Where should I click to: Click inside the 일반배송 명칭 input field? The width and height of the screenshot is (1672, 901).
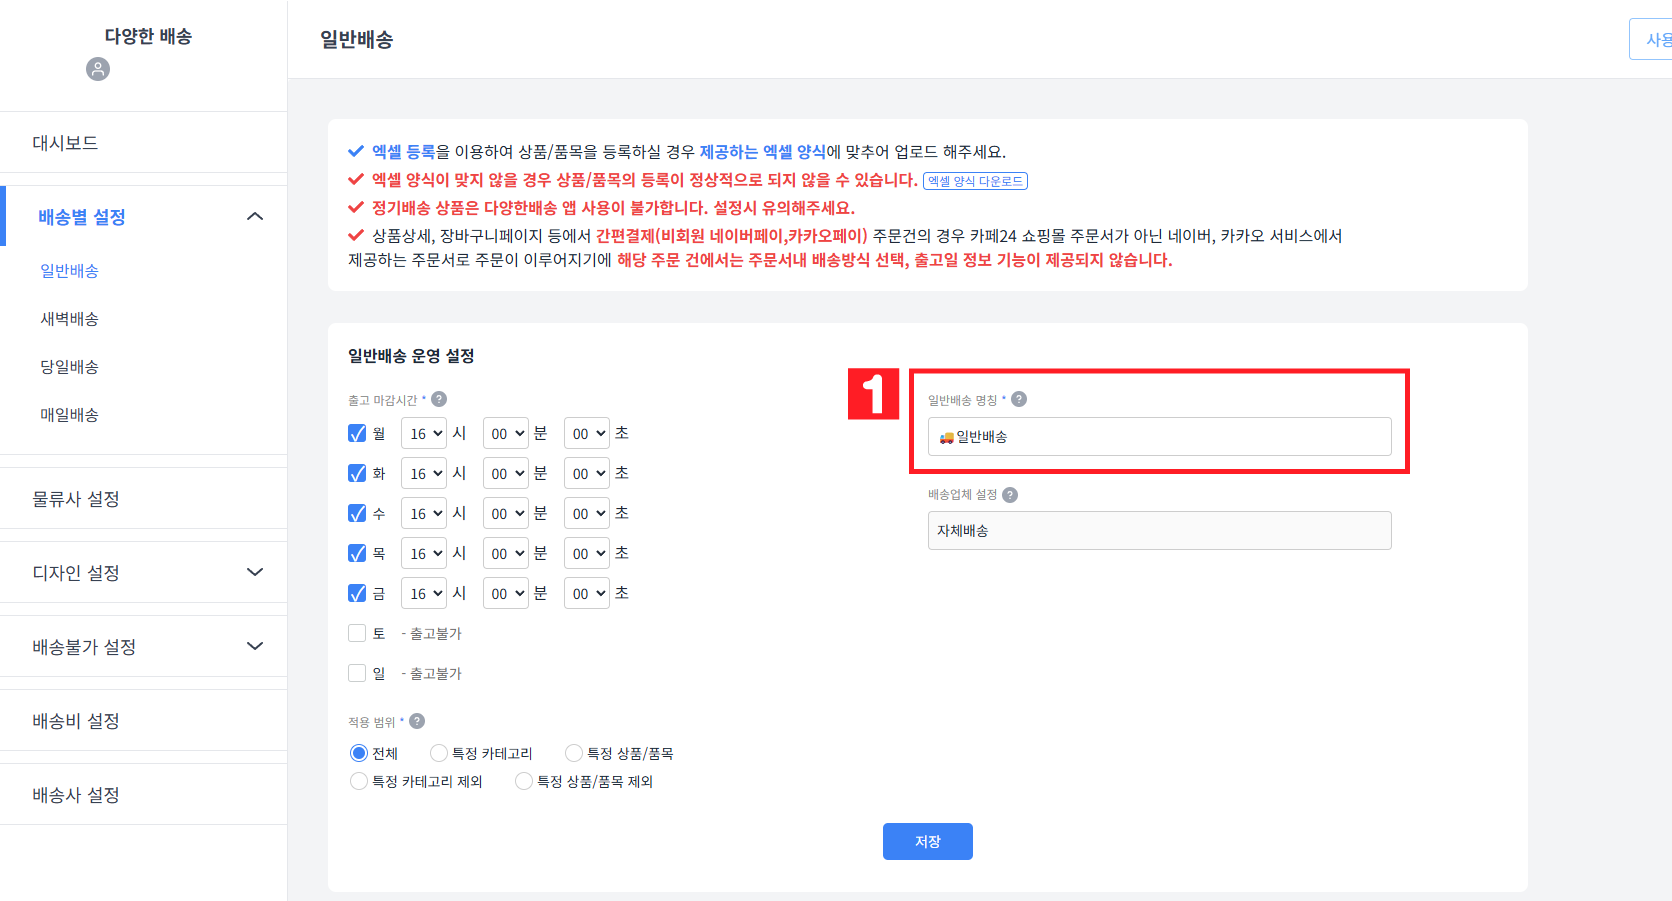[x=1158, y=436]
